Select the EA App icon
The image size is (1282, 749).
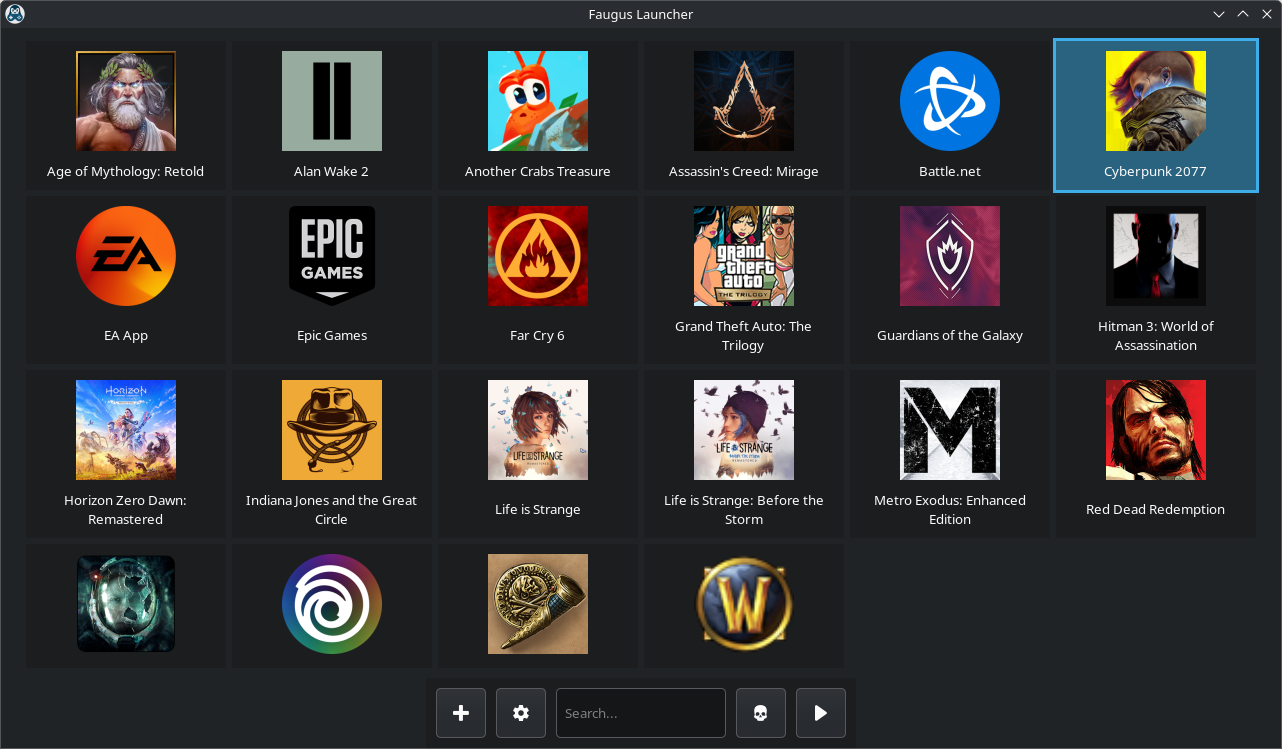click(x=126, y=256)
